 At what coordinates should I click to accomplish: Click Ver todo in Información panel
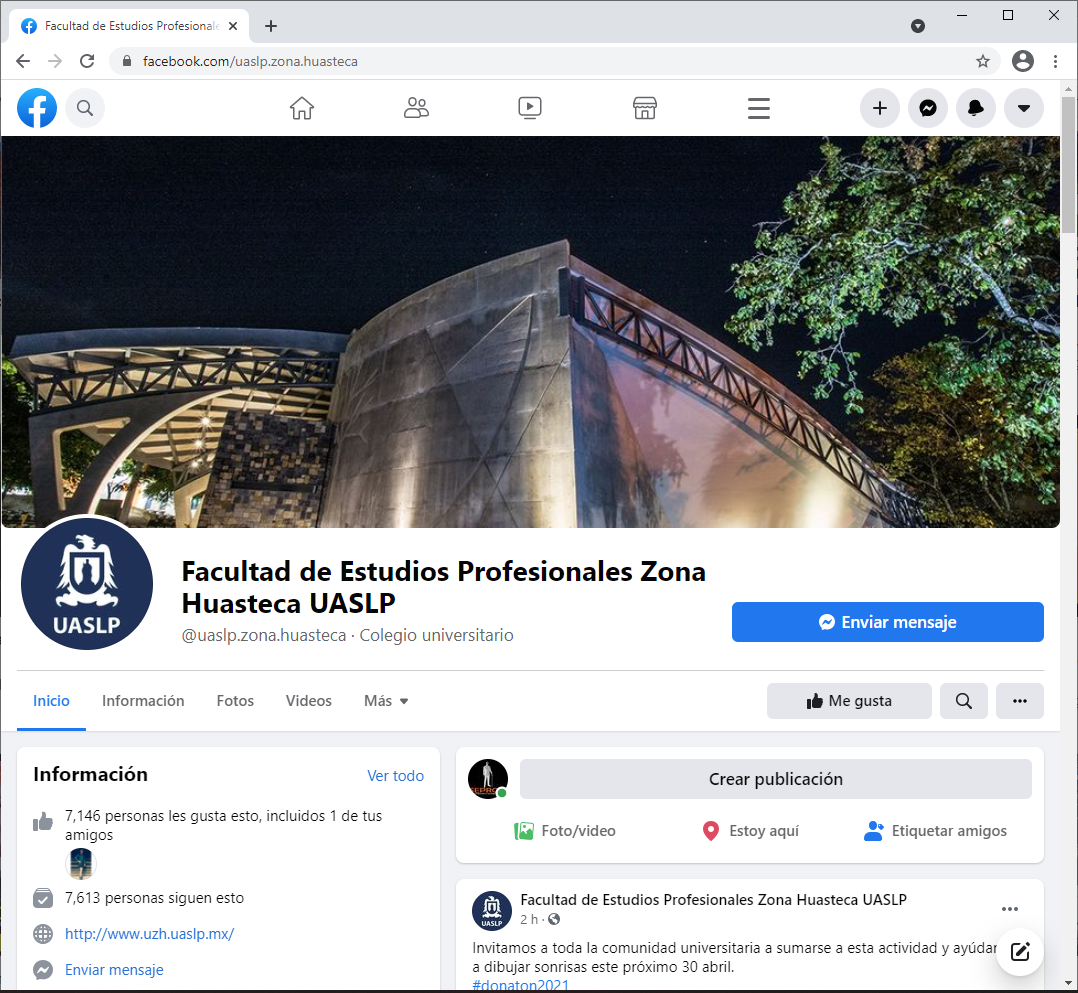click(395, 776)
